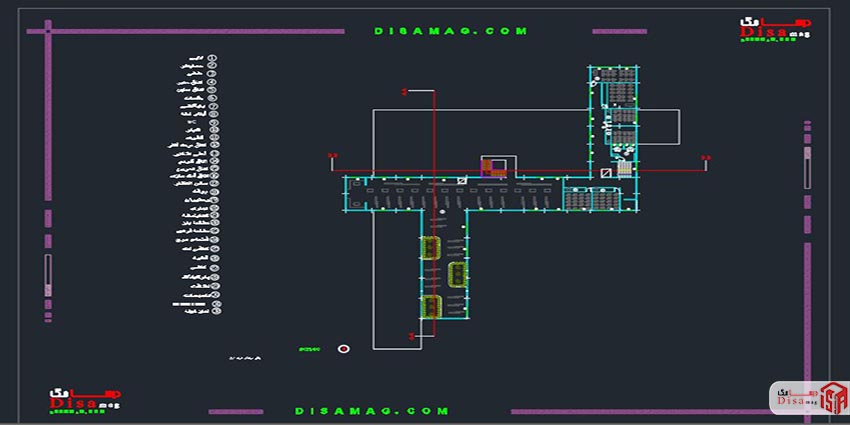Select the white drawing title text below the legend
Screen dimensions: 850x425
pos(245,357)
